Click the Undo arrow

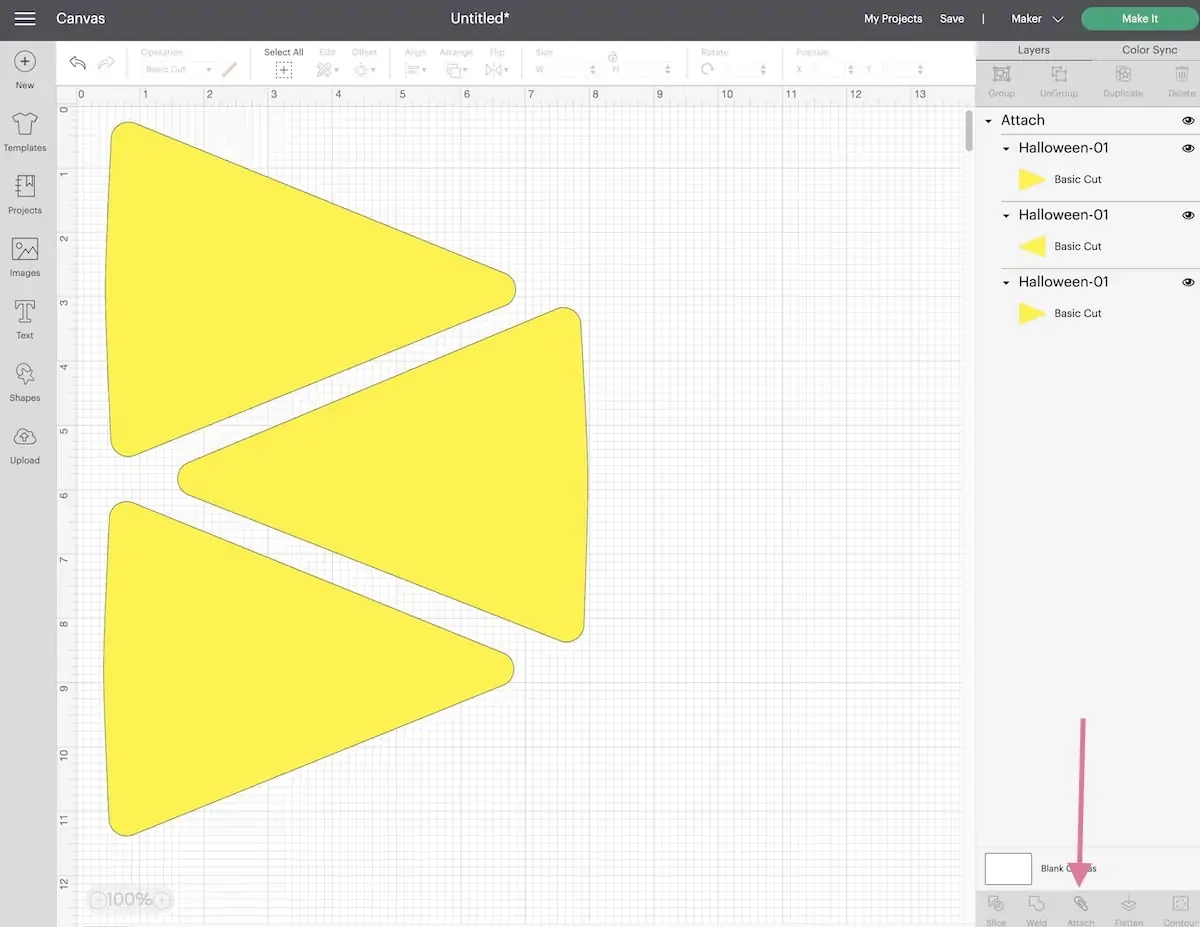[78, 63]
